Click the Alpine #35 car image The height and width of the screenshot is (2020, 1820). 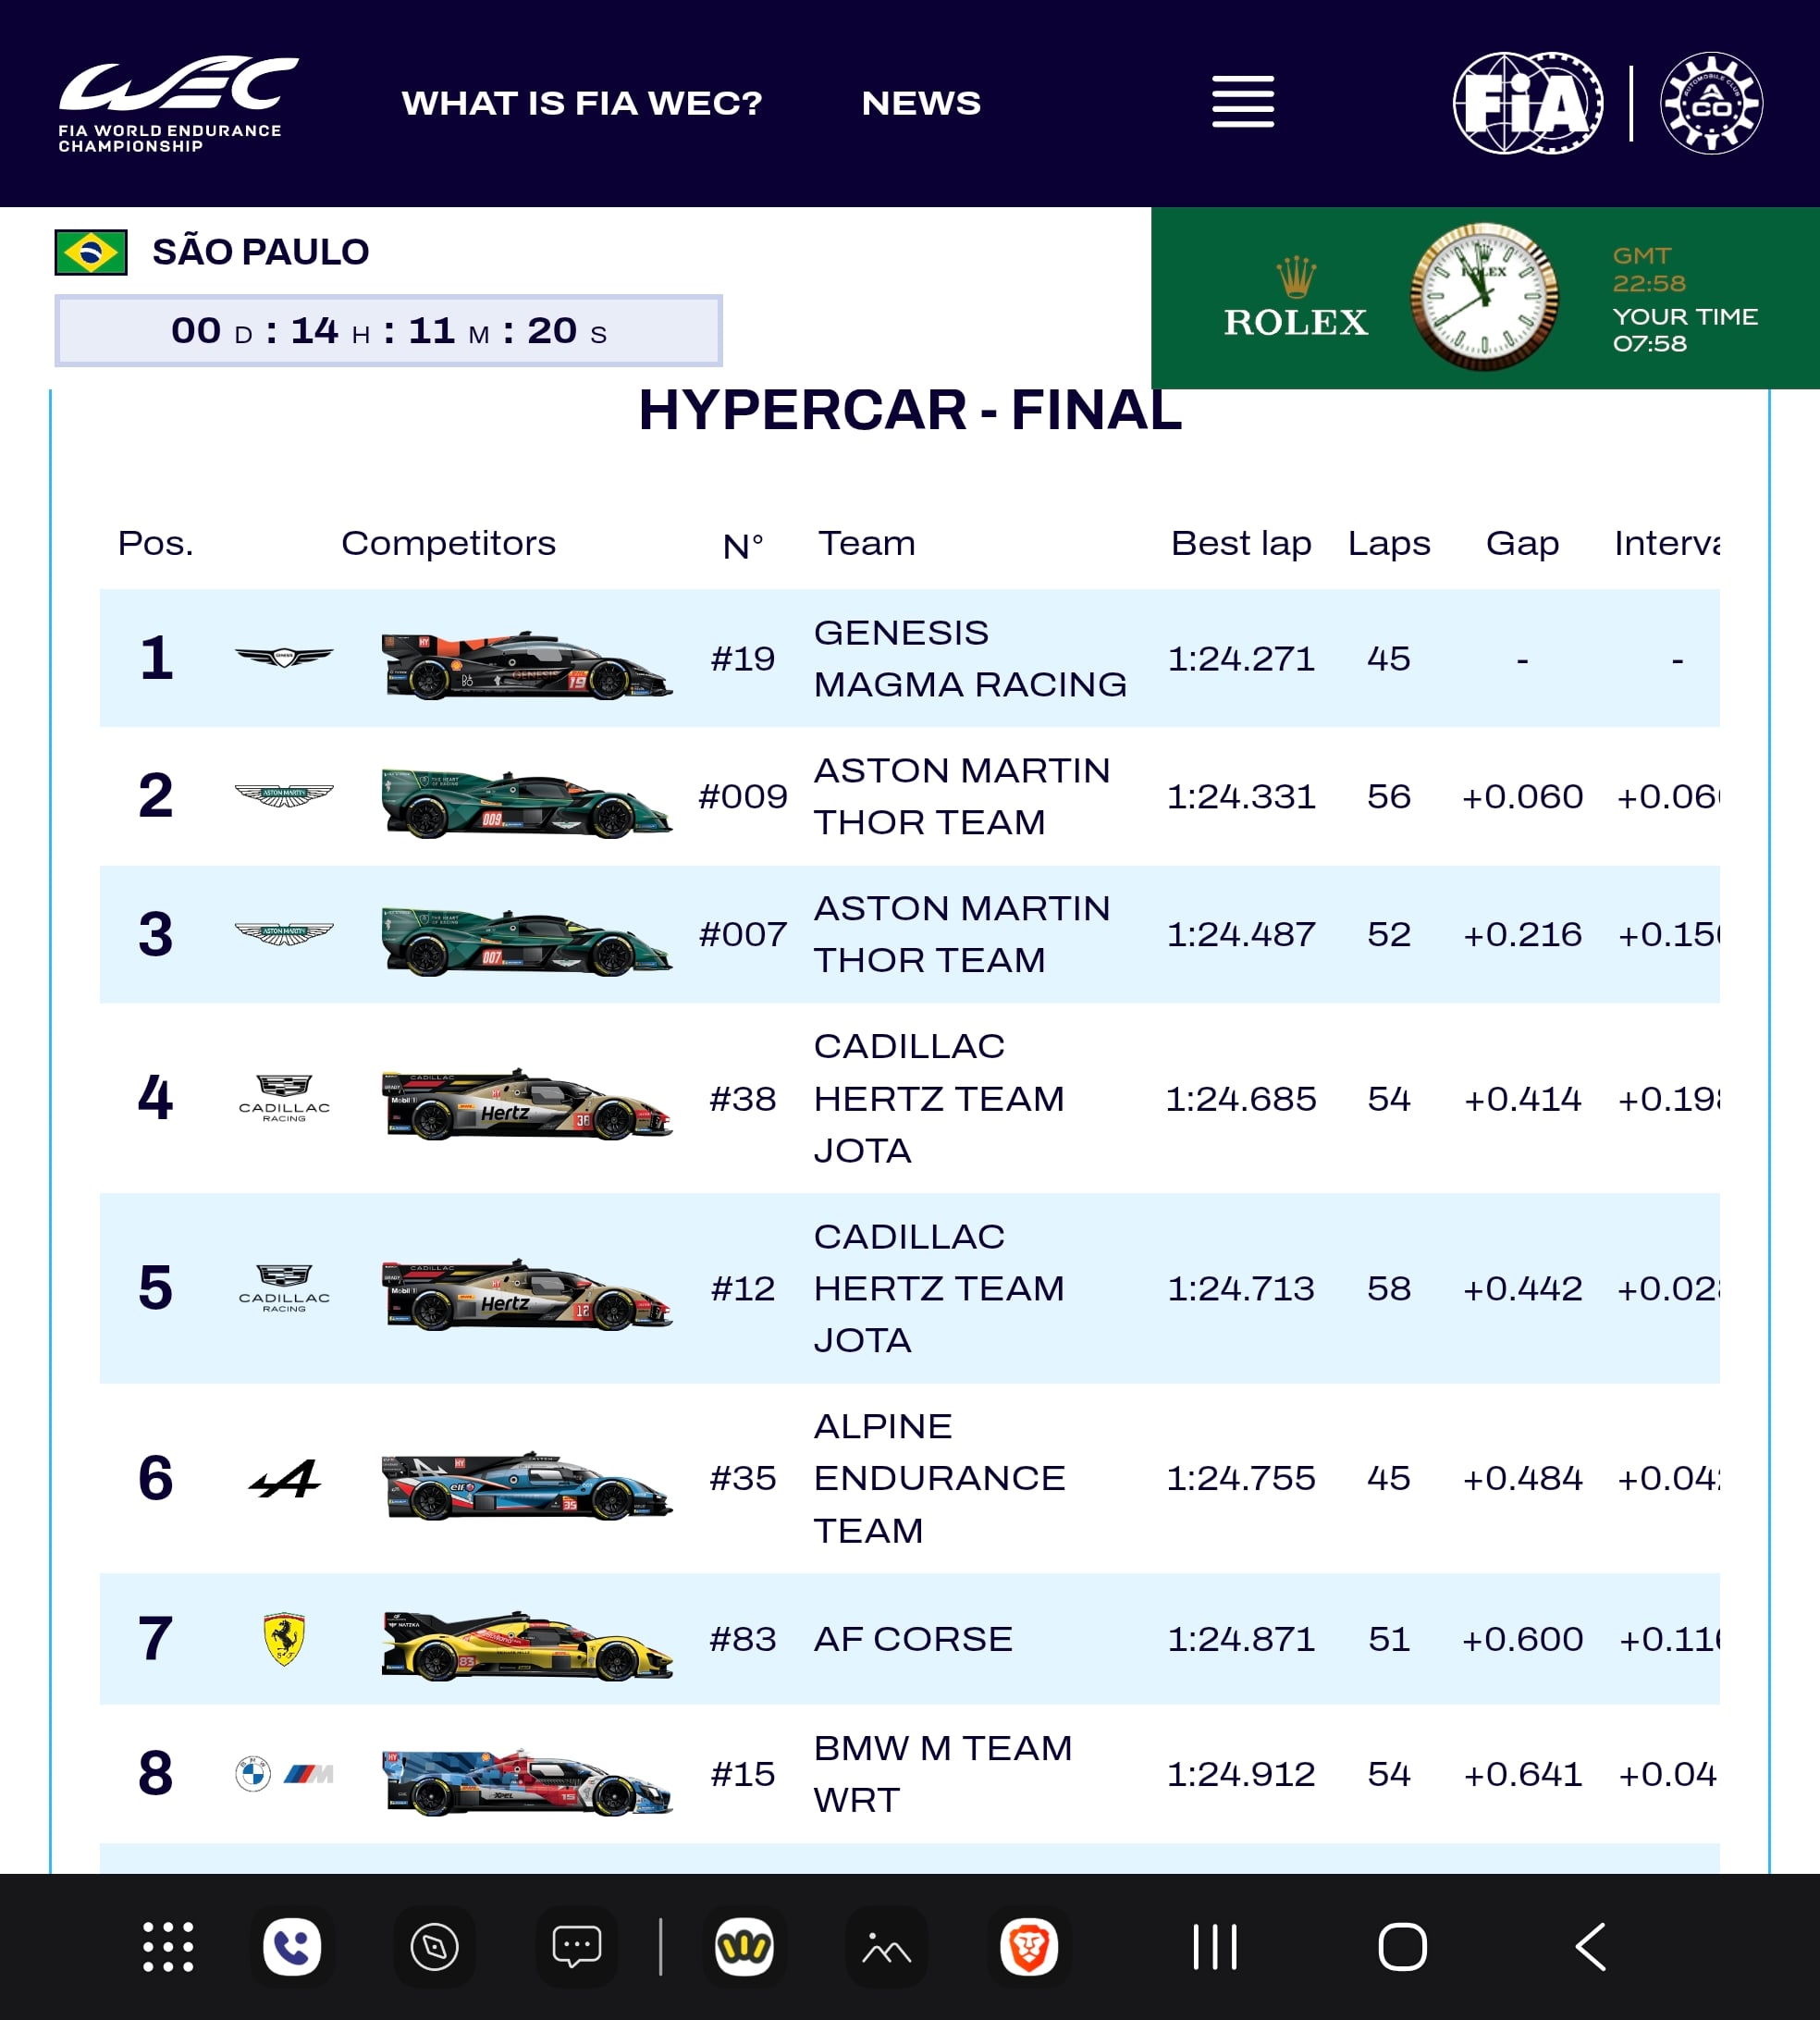tap(527, 1485)
